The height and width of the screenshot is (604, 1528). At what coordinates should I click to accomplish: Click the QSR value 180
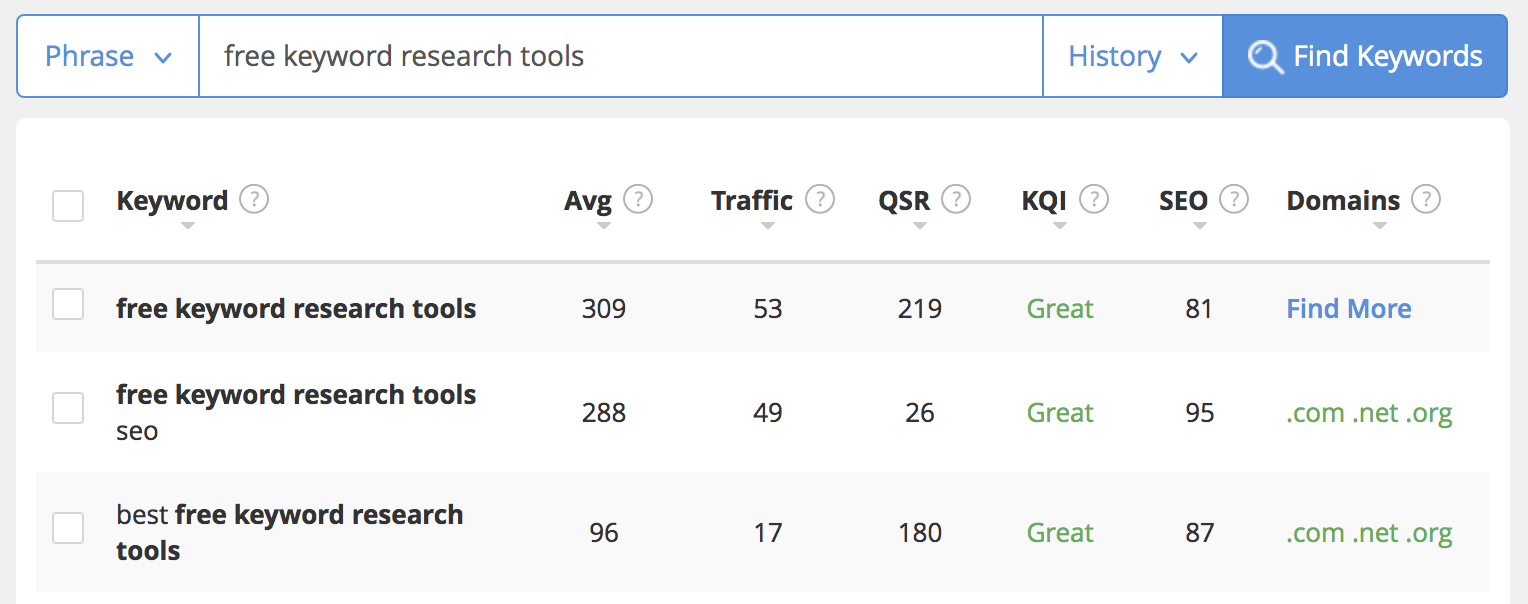[x=920, y=533]
